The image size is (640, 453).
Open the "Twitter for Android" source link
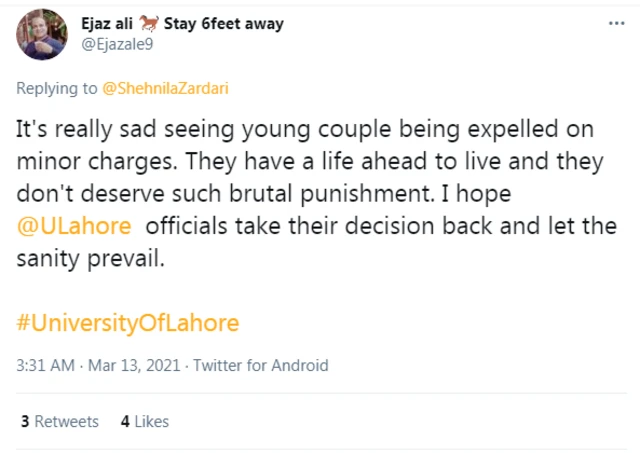pos(260,366)
